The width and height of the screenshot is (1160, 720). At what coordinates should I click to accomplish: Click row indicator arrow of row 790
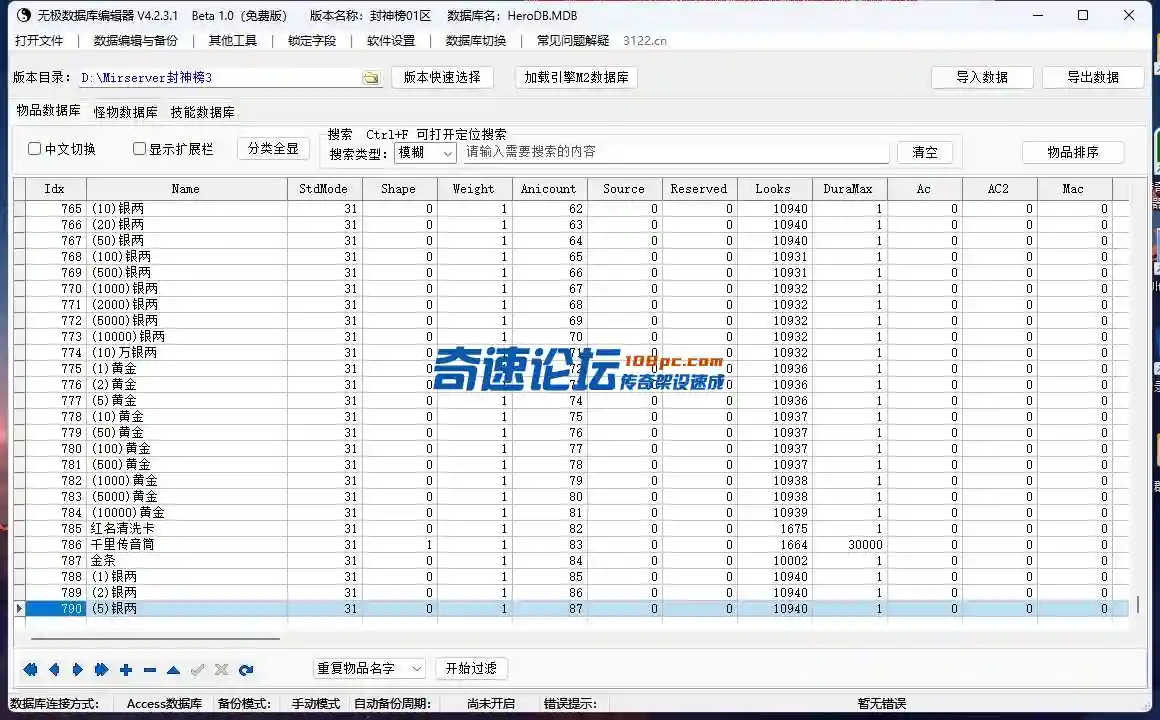pyautogui.click(x=19, y=608)
